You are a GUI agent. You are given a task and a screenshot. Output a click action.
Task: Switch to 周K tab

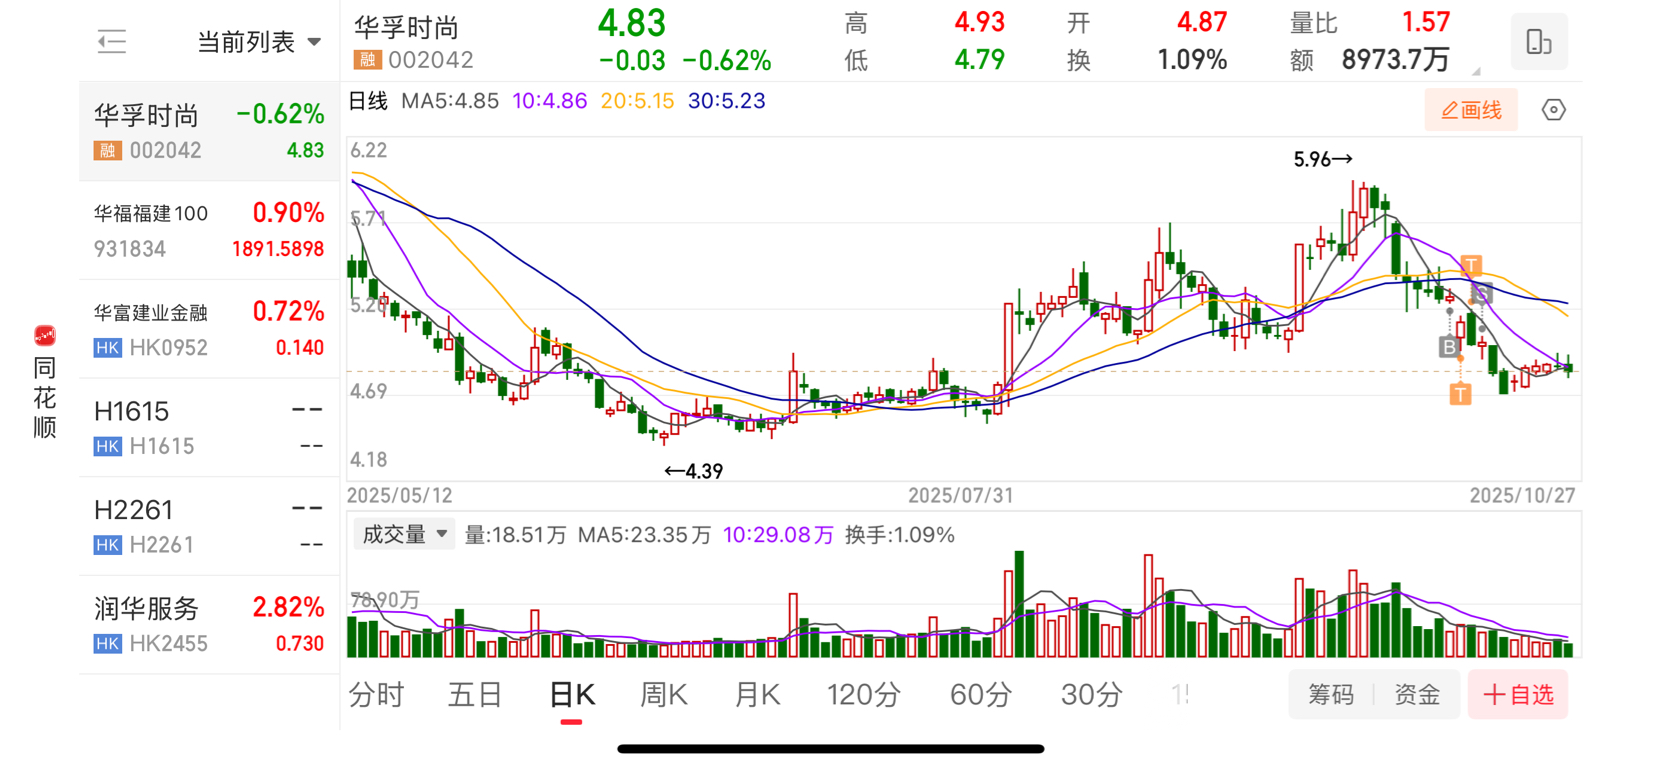coord(664,695)
